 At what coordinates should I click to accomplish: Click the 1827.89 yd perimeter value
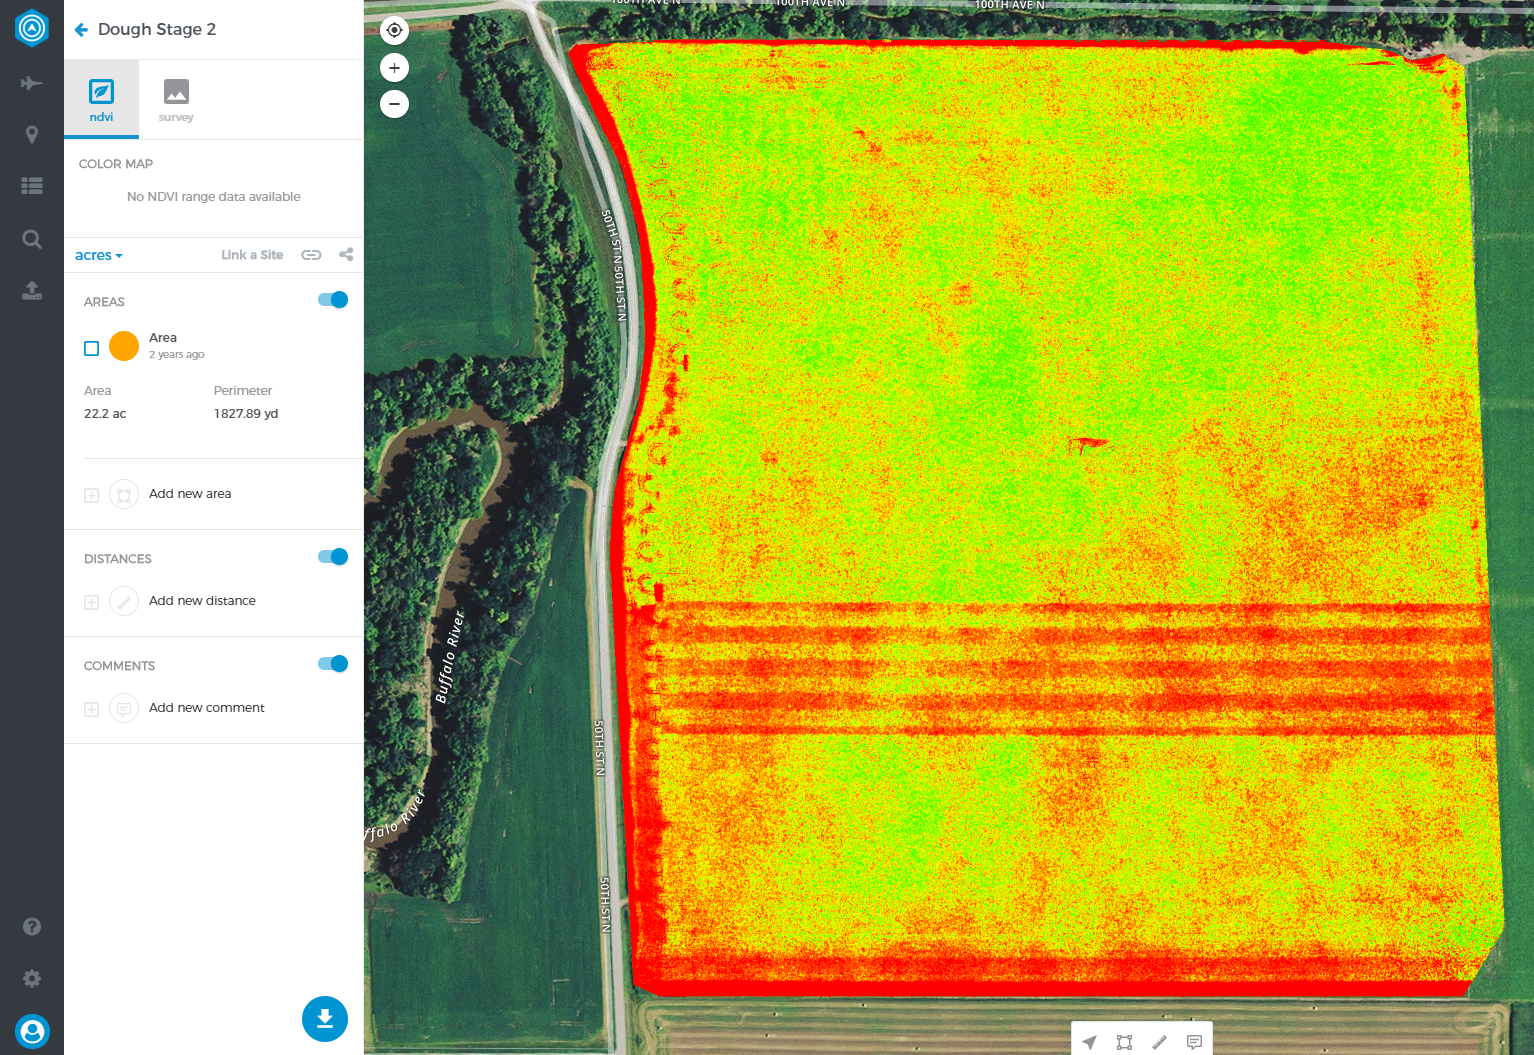tap(246, 414)
